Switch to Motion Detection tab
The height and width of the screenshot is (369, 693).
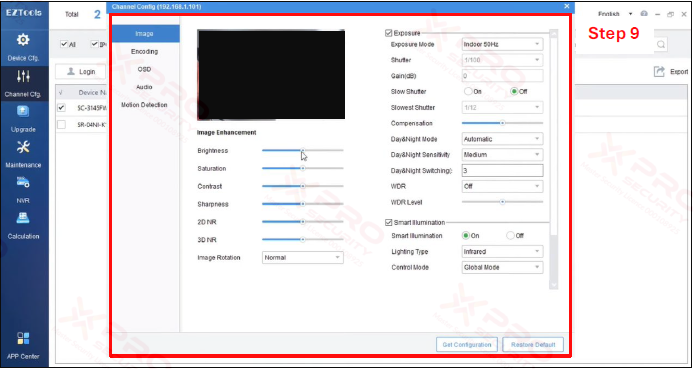click(x=145, y=105)
